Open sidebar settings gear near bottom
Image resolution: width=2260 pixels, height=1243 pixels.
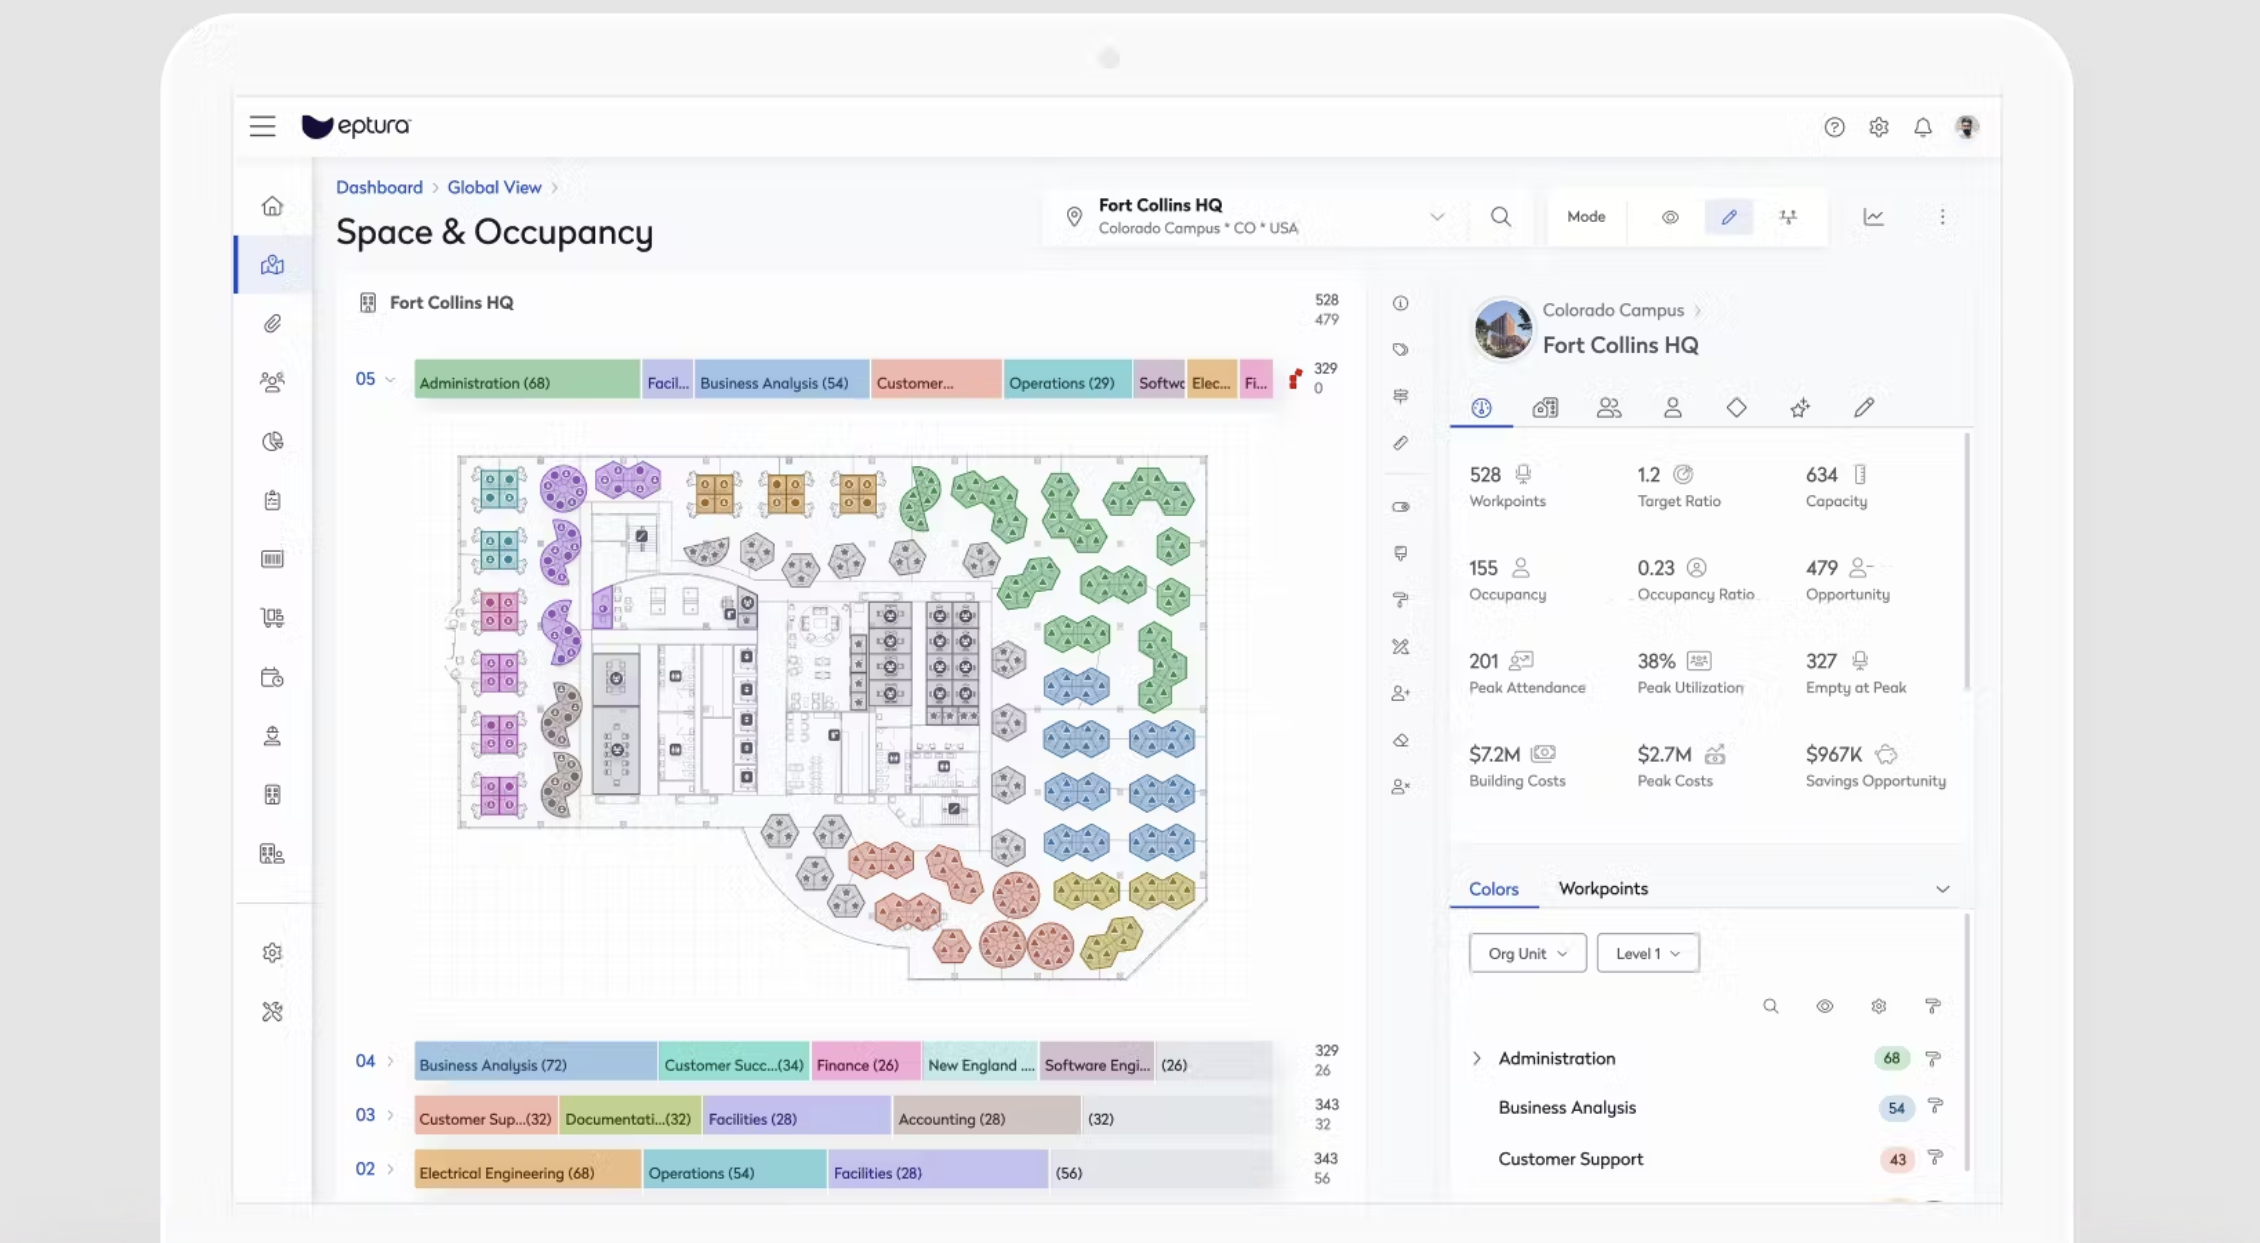pos(272,953)
